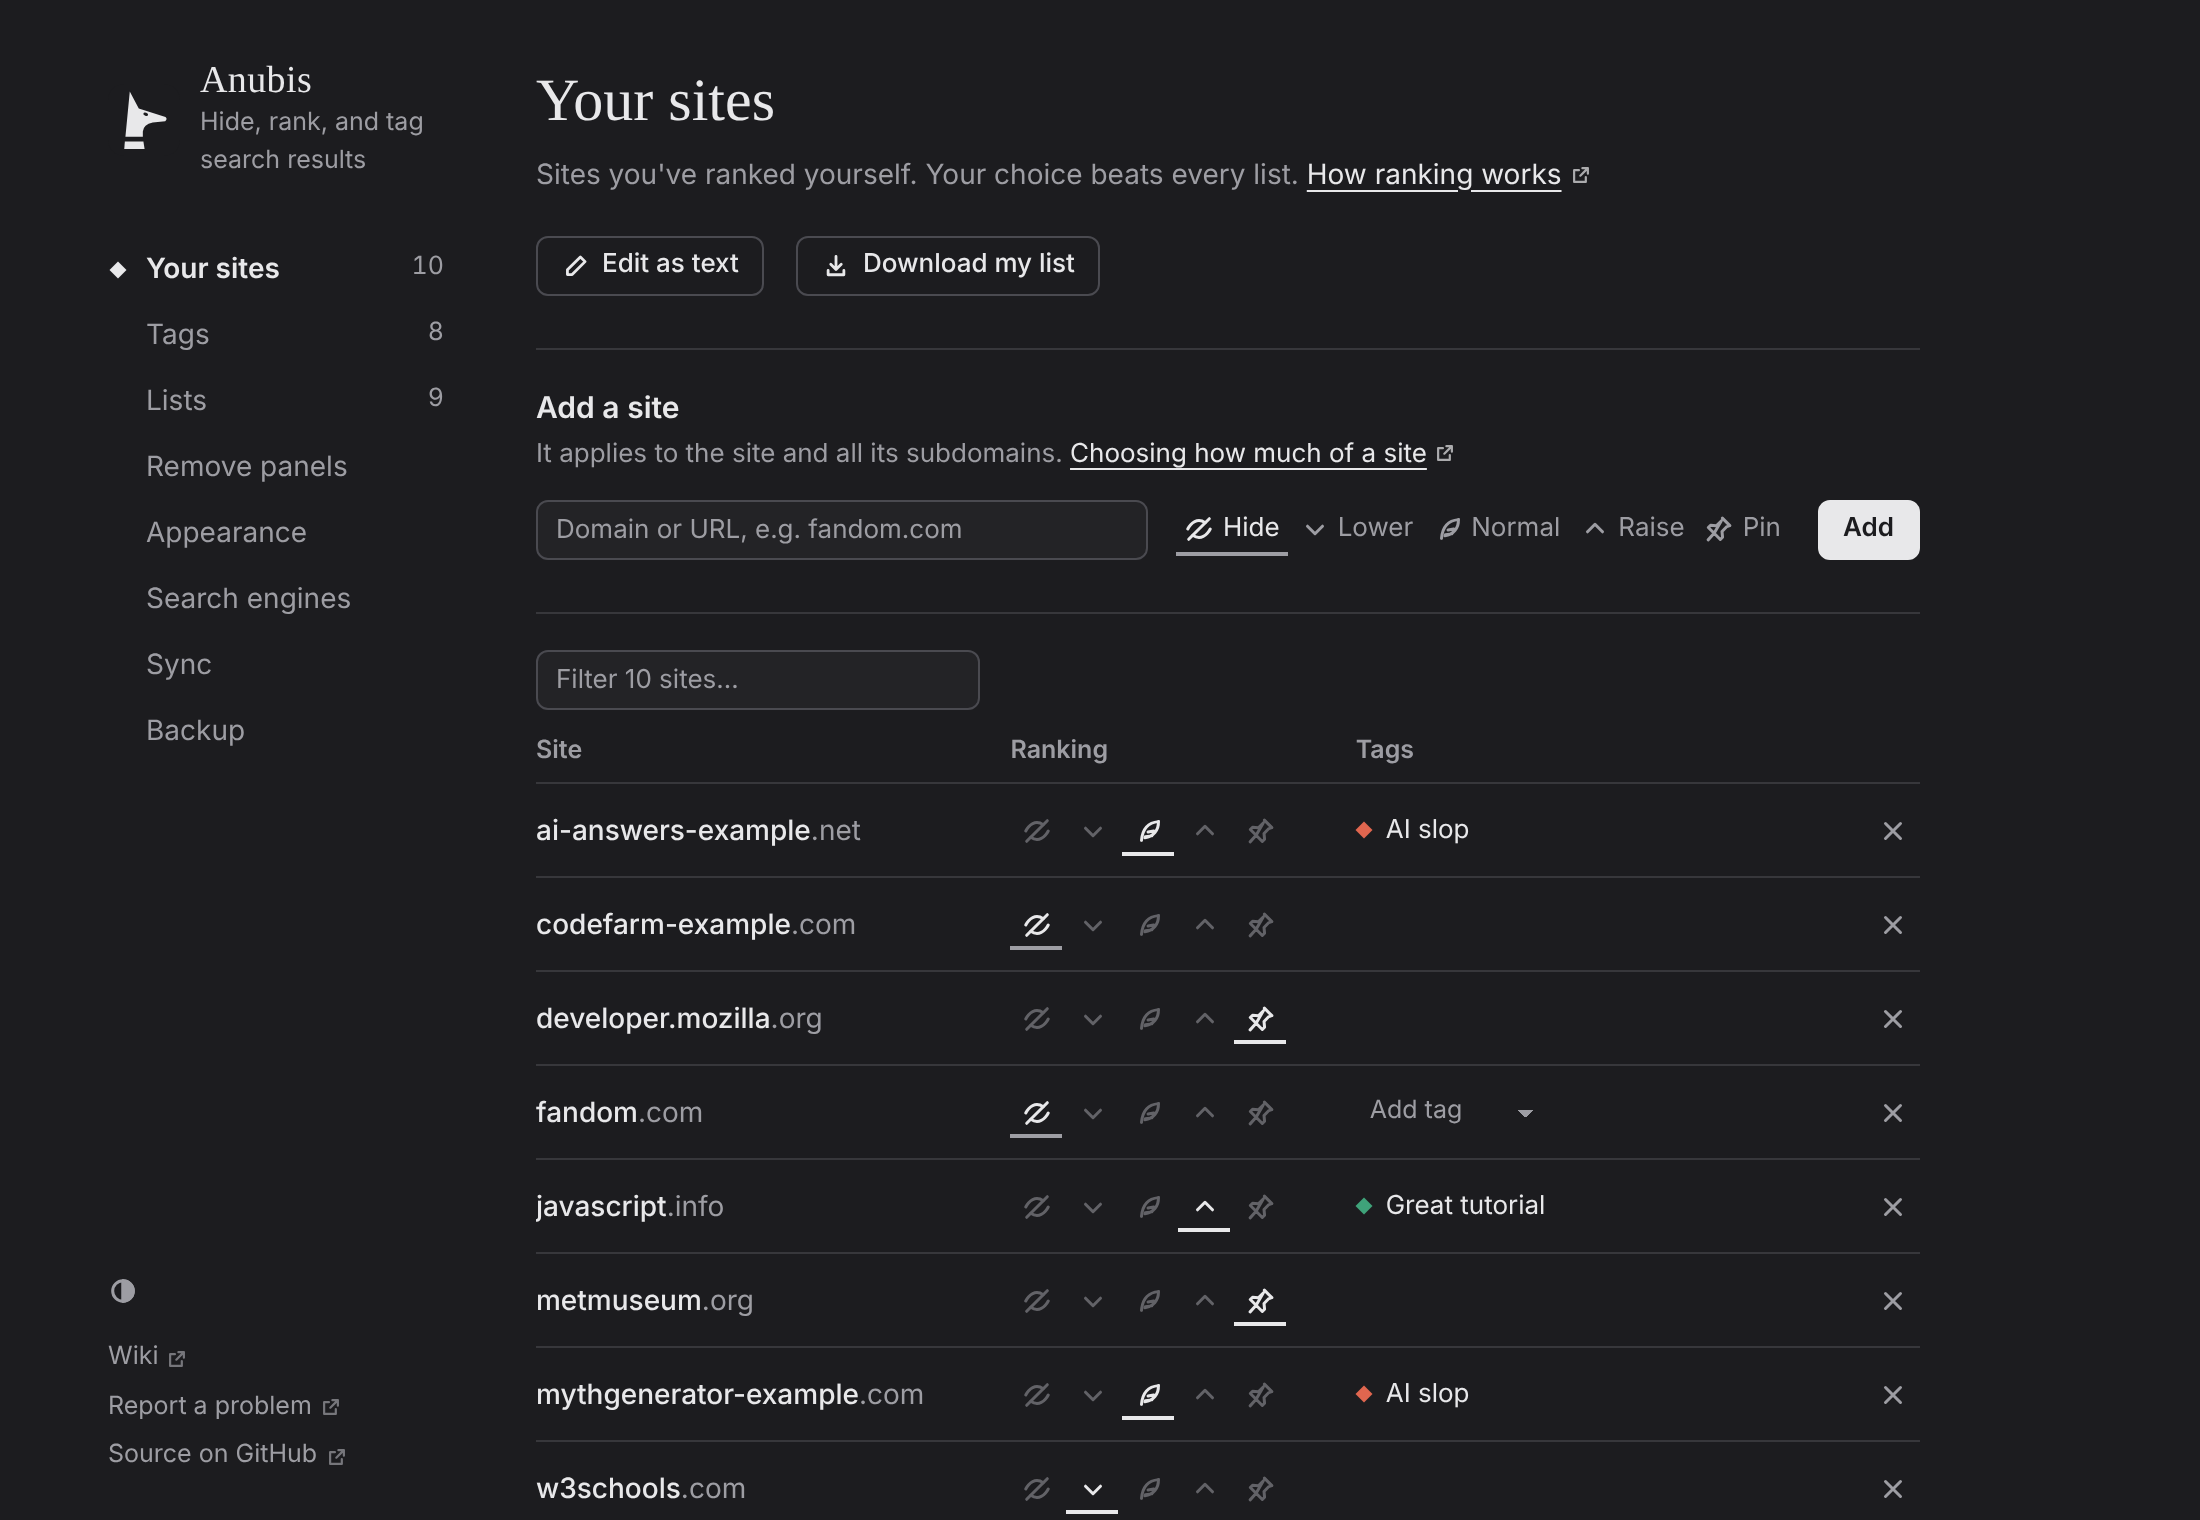Image resolution: width=2200 pixels, height=1520 pixels.
Task: Select Hide ranking for new site
Action: [x=1231, y=528]
